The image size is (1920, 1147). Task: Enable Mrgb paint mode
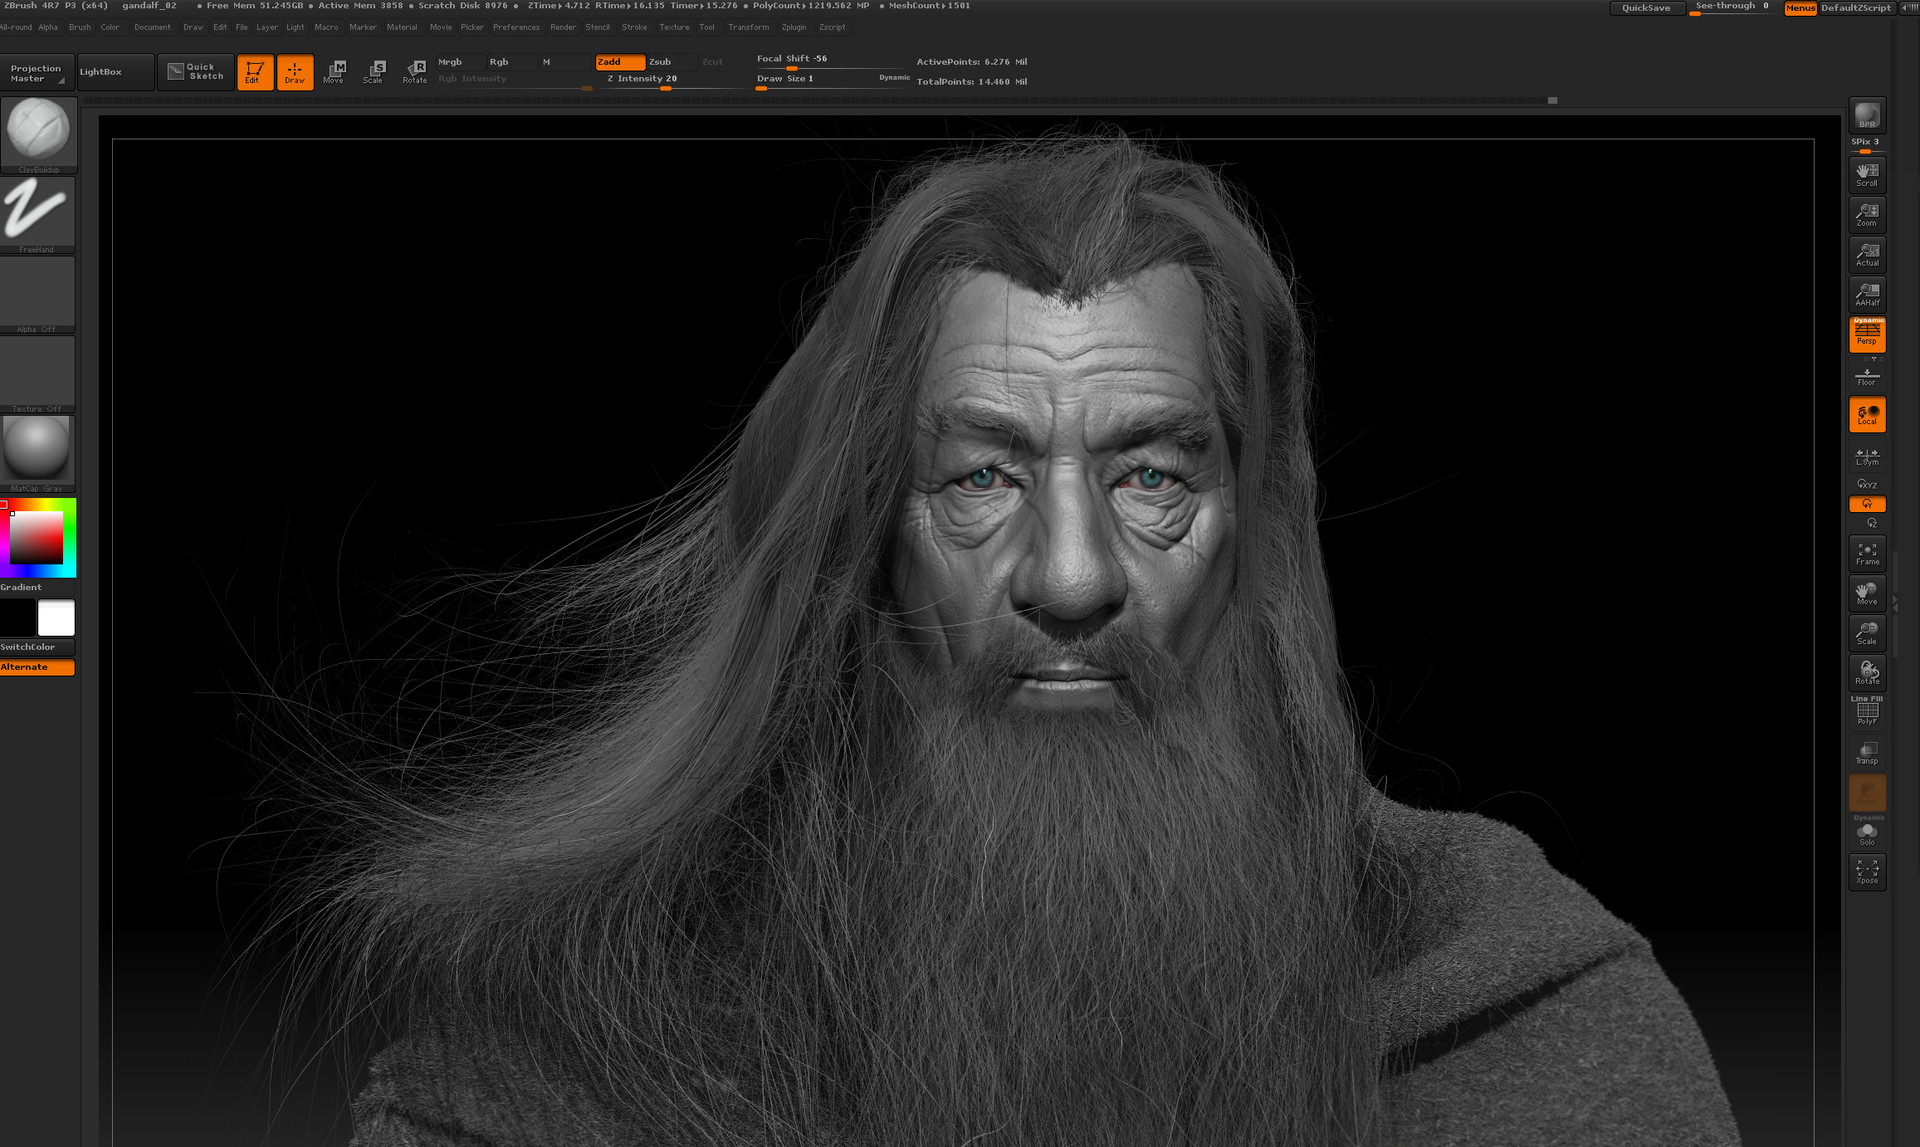click(460, 62)
